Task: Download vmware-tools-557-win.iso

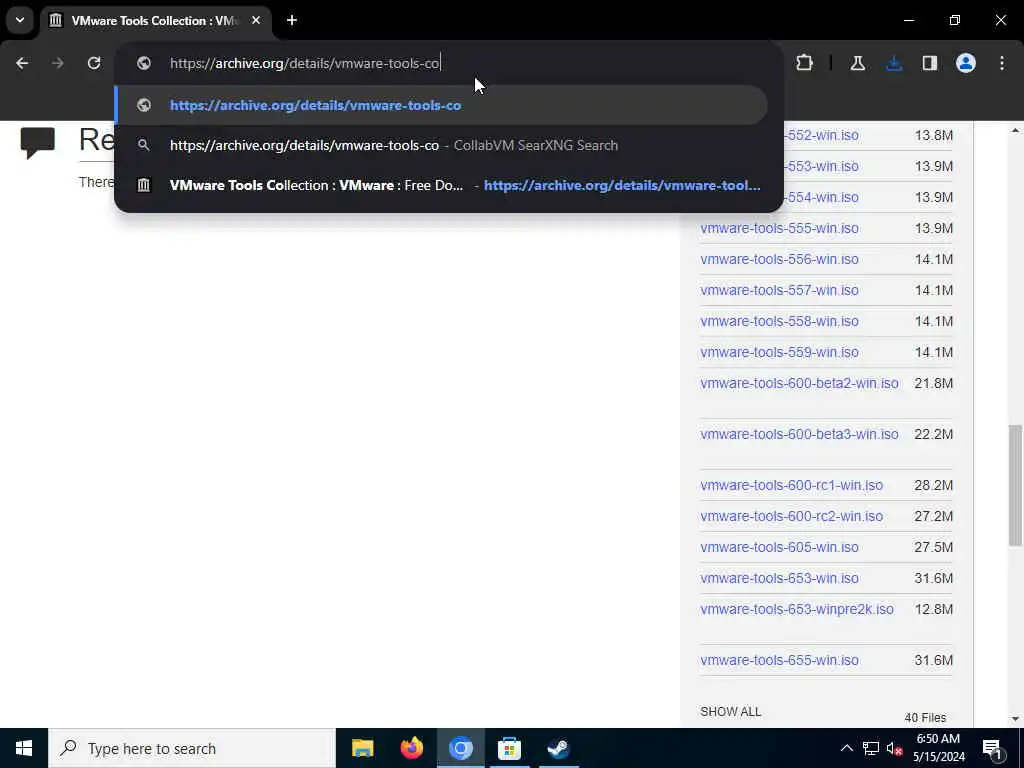Action: pos(779,290)
